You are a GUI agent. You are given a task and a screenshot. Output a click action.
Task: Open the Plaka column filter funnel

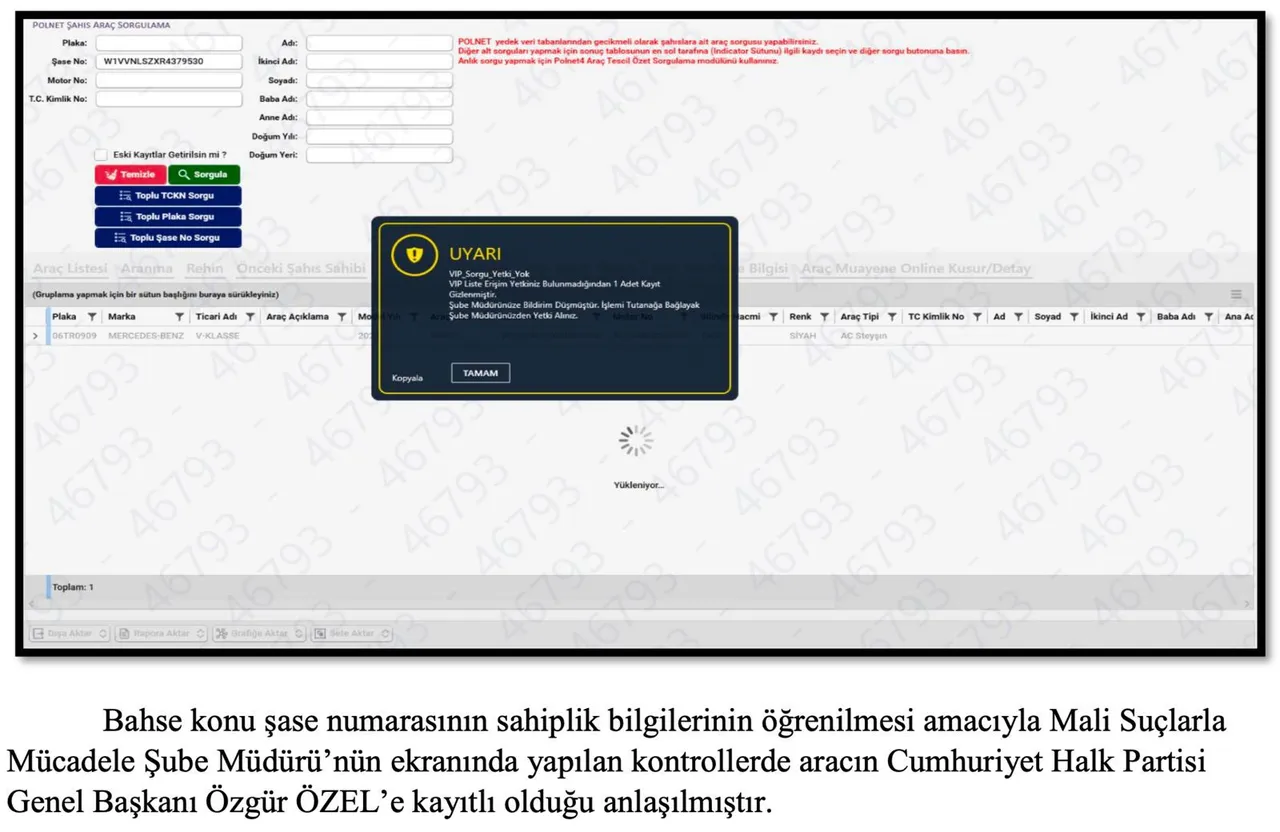(90, 316)
